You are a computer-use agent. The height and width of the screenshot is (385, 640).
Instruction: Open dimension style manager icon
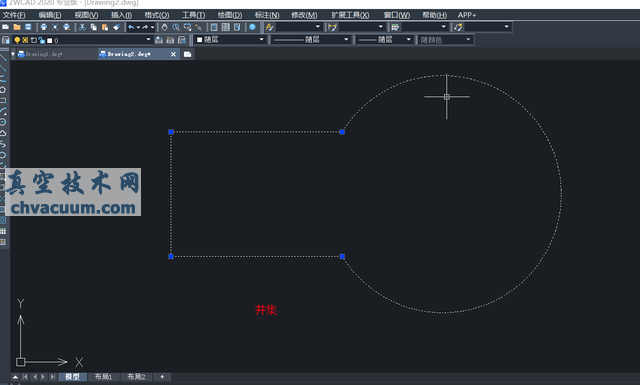[x=333, y=27]
